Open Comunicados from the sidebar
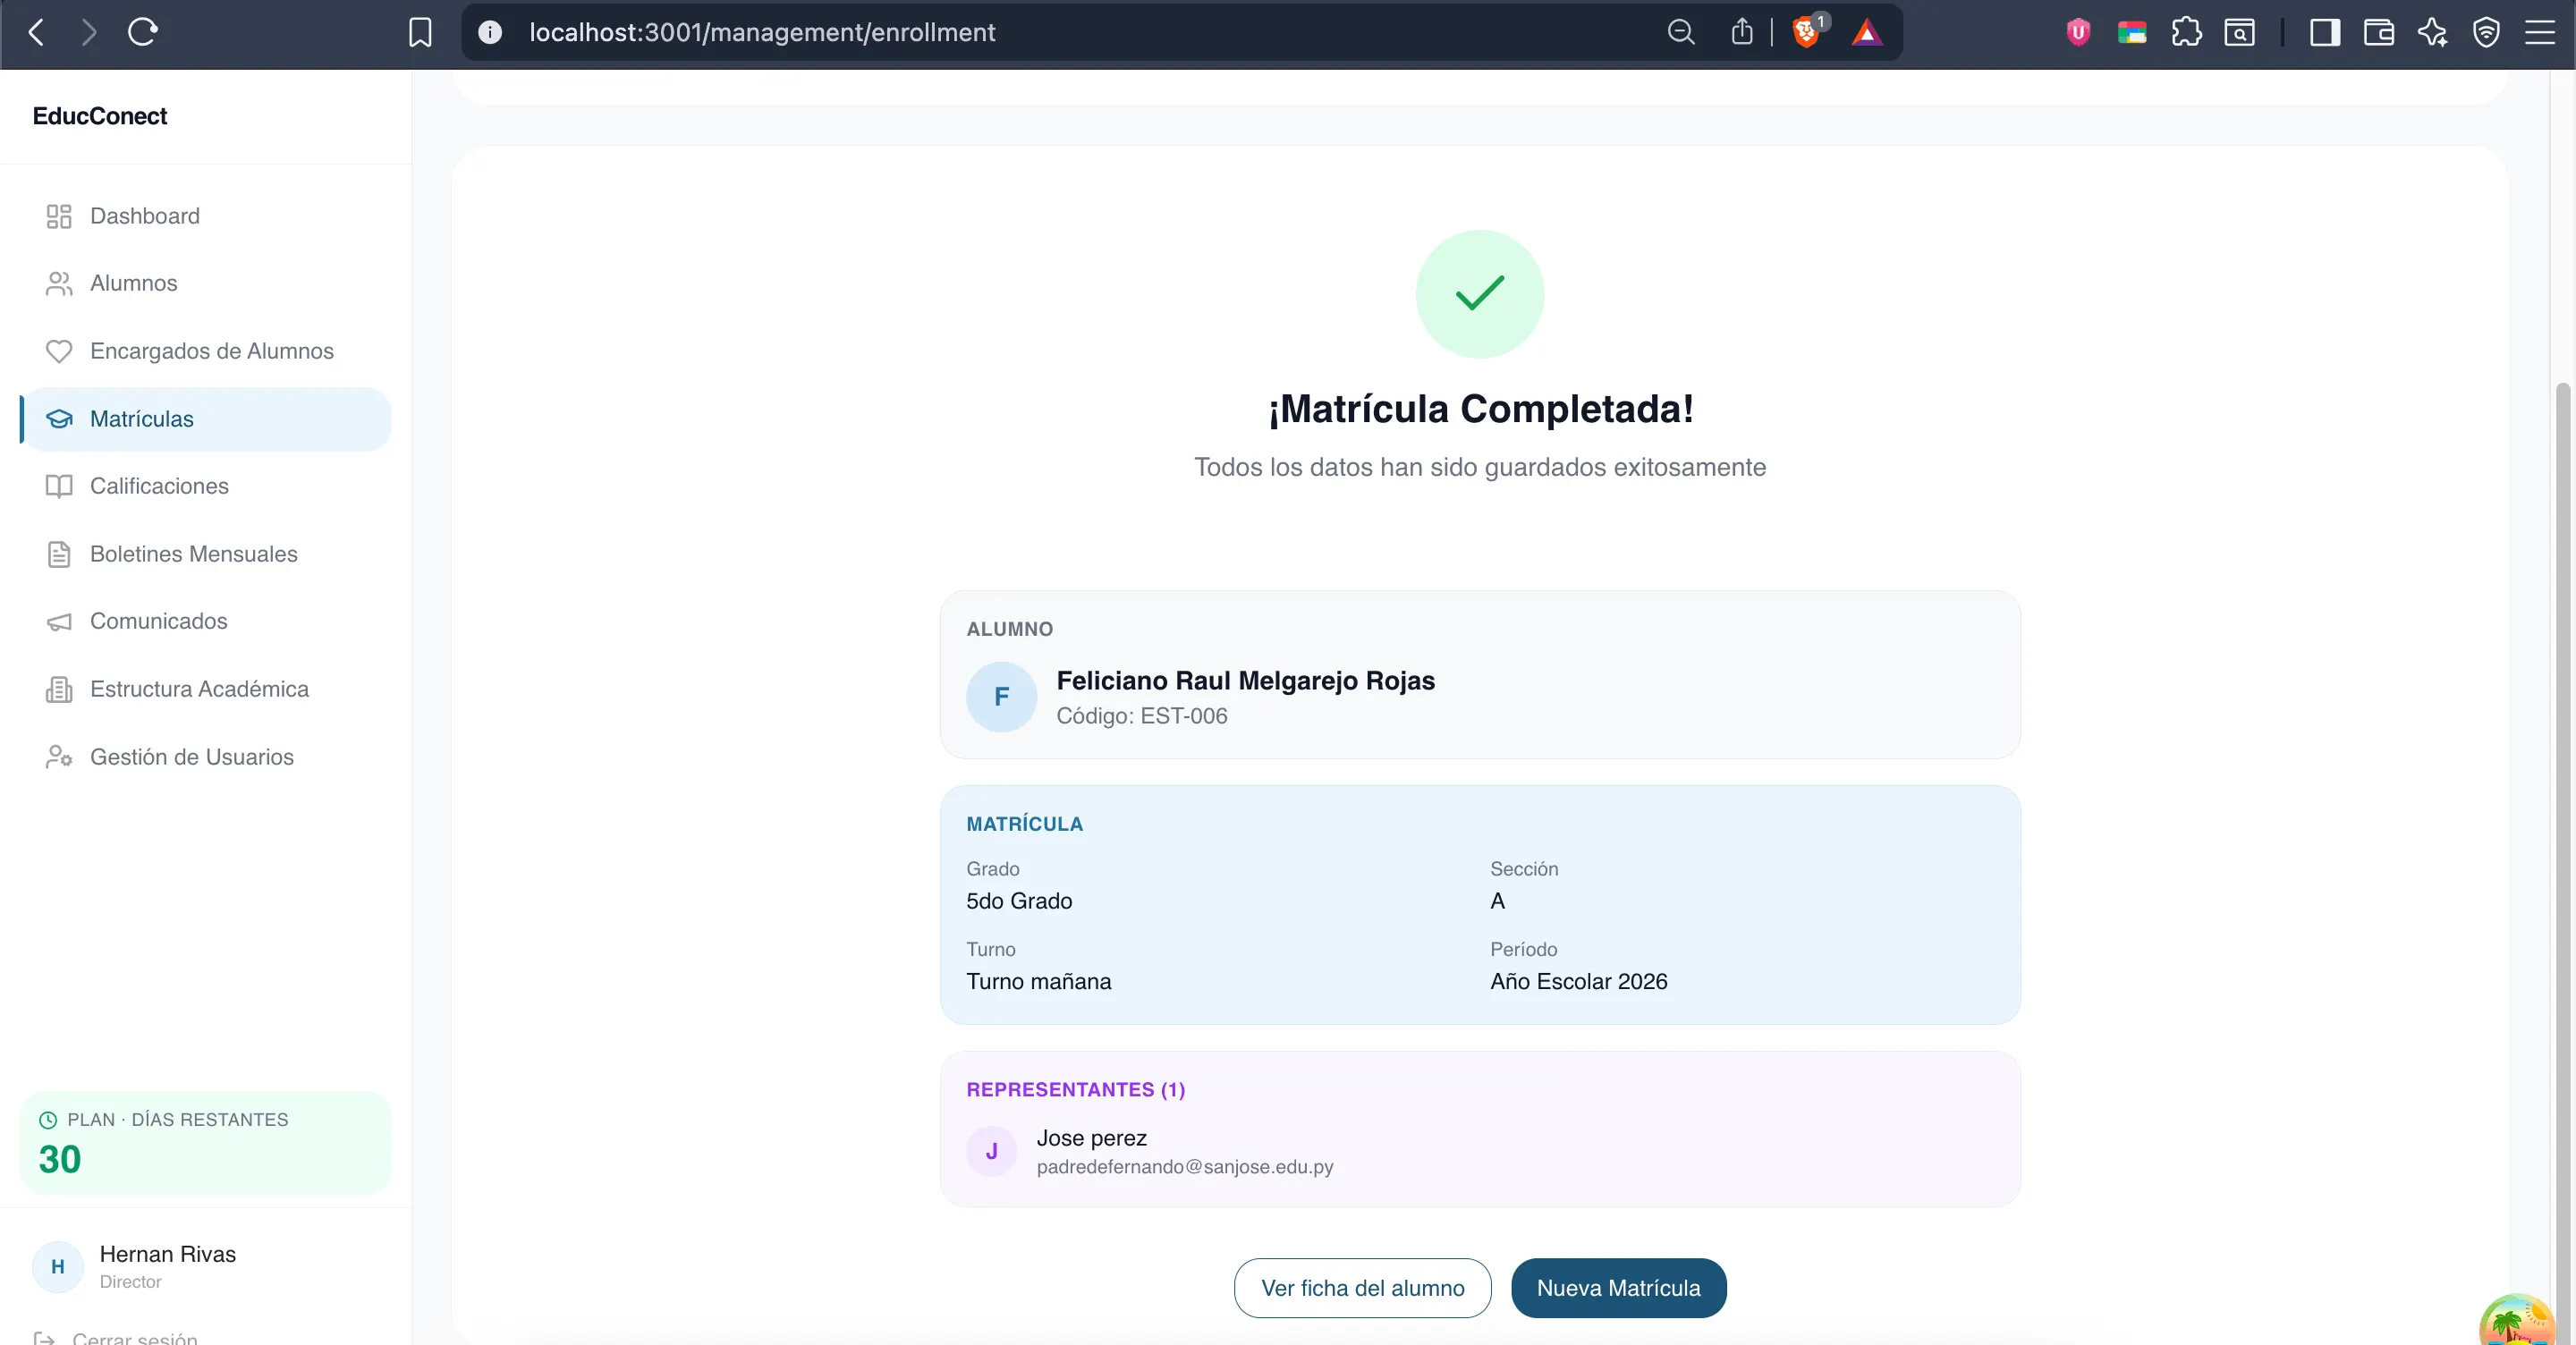The height and width of the screenshot is (1345, 2576). pyautogui.click(x=158, y=621)
